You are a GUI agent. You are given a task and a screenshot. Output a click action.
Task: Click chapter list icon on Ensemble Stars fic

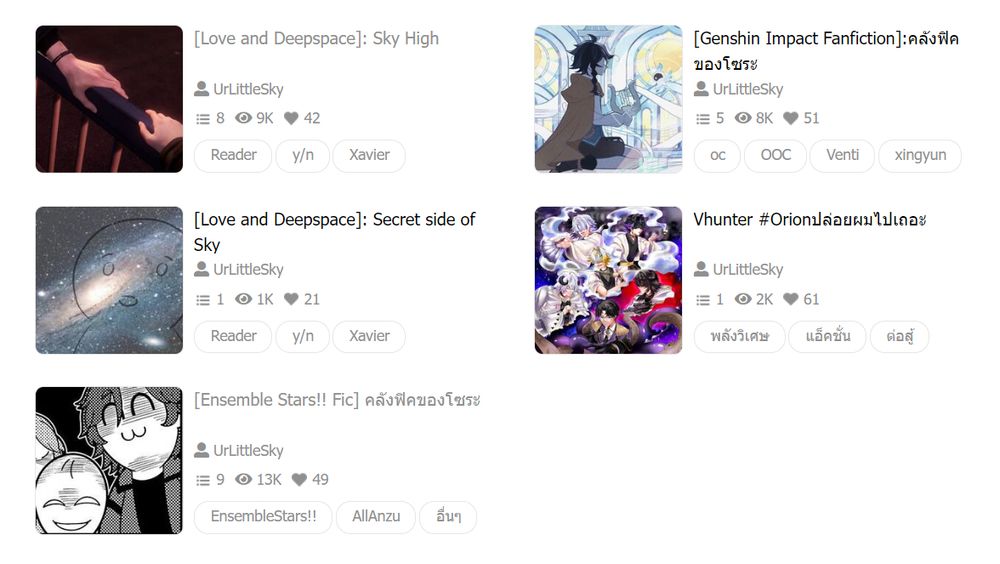click(x=203, y=480)
